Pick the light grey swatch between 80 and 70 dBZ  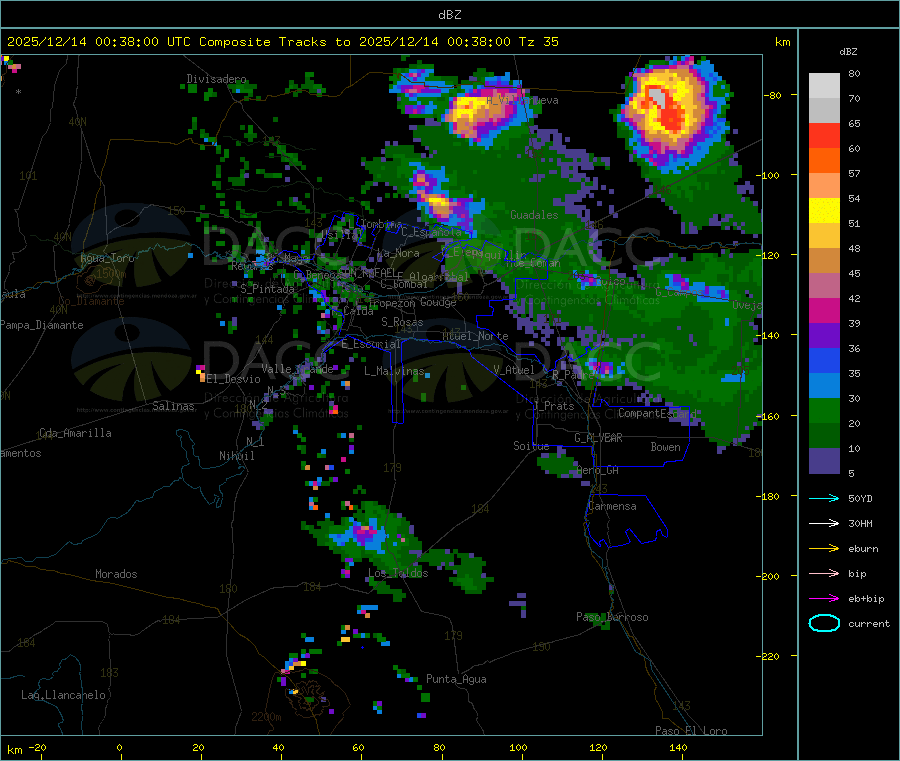(x=824, y=86)
